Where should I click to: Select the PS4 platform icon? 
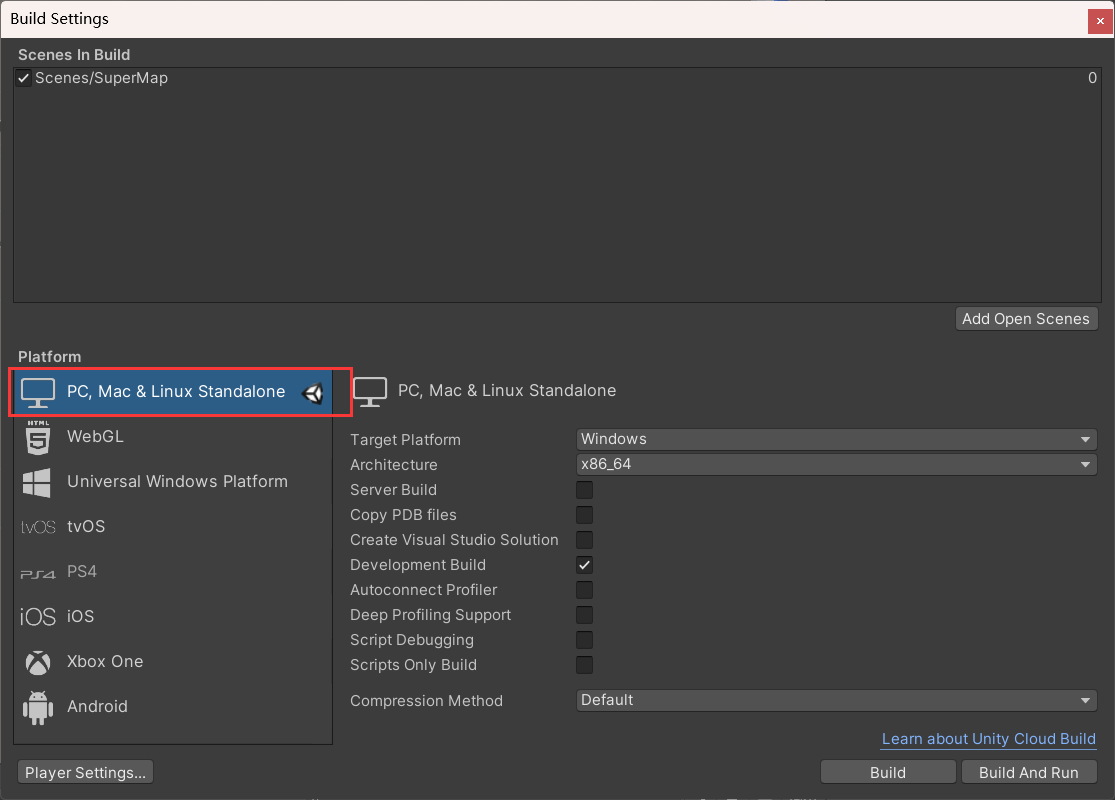click(x=38, y=573)
